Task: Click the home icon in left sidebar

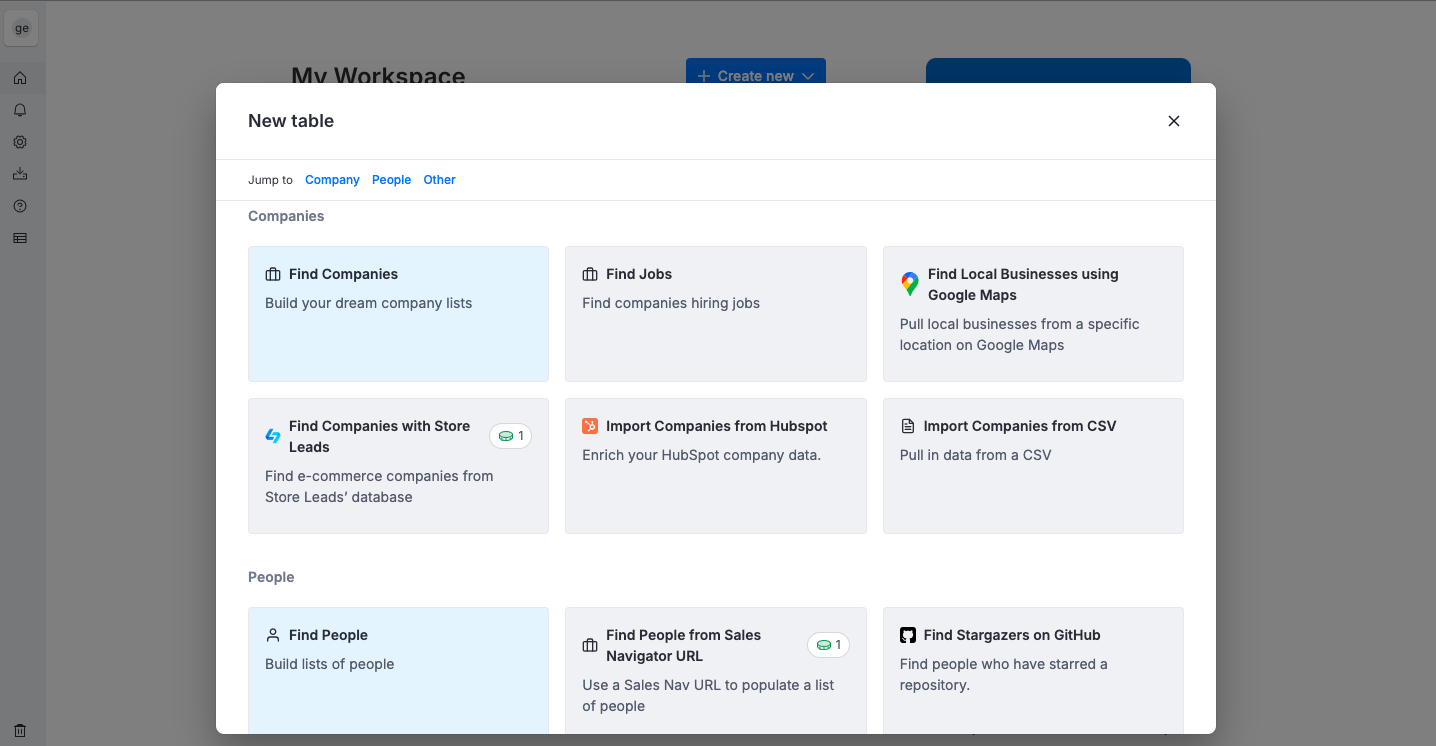Action: click(x=20, y=78)
